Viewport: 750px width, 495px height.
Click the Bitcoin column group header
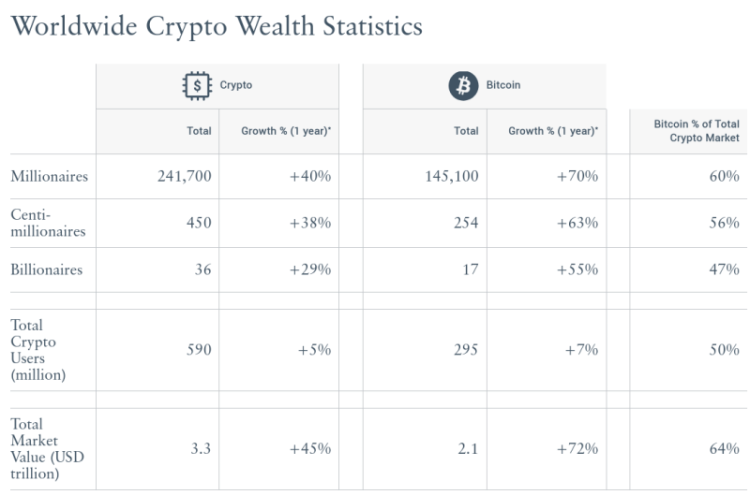[x=501, y=86]
